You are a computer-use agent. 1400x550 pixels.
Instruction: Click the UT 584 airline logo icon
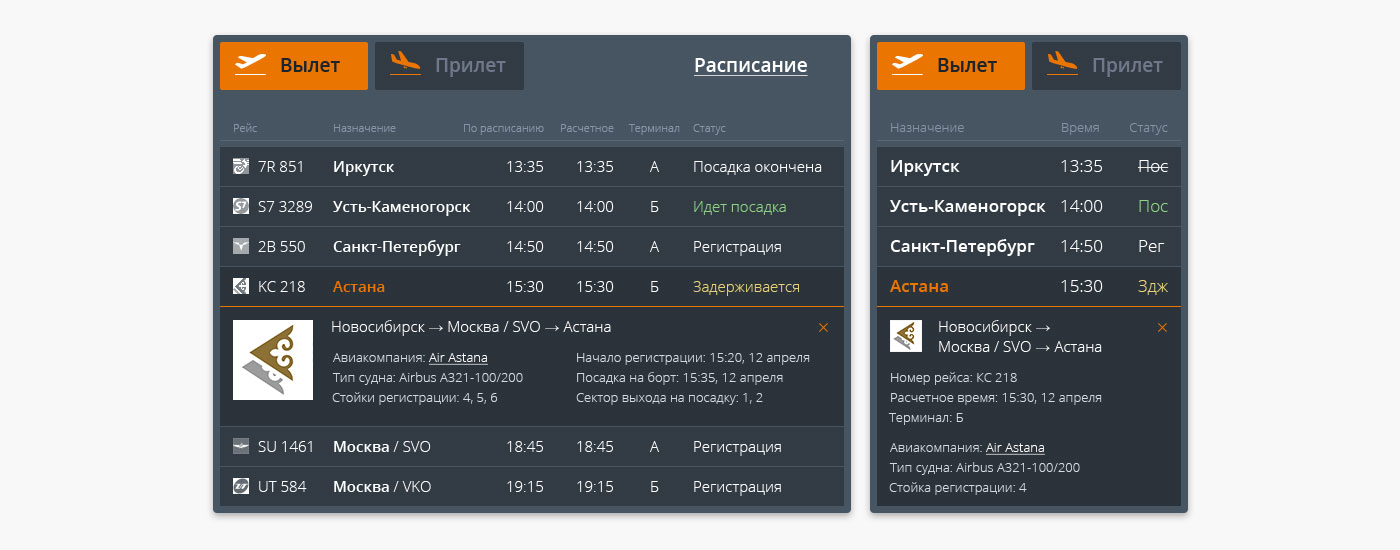pos(241,487)
